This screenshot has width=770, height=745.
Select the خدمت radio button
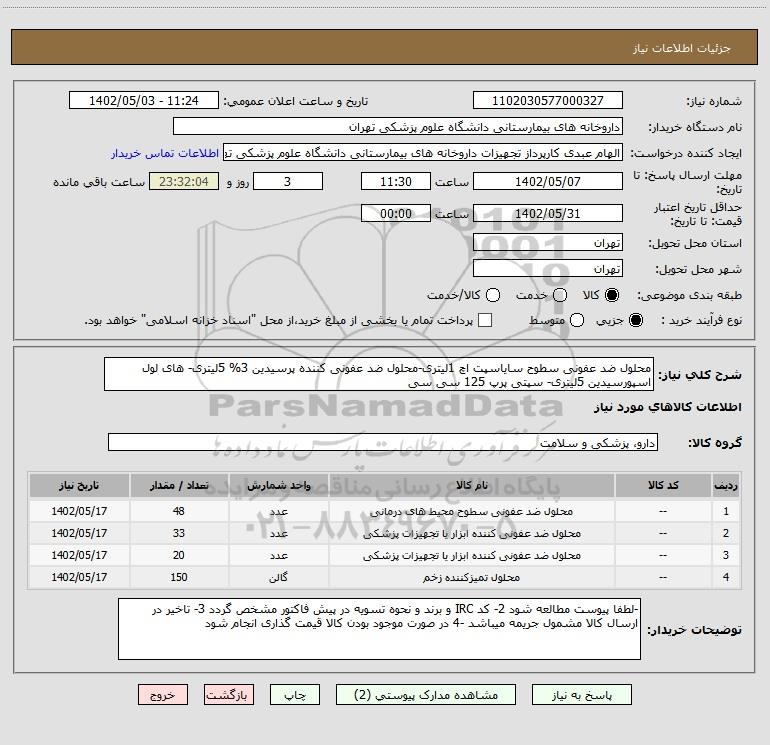(x=560, y=295)
